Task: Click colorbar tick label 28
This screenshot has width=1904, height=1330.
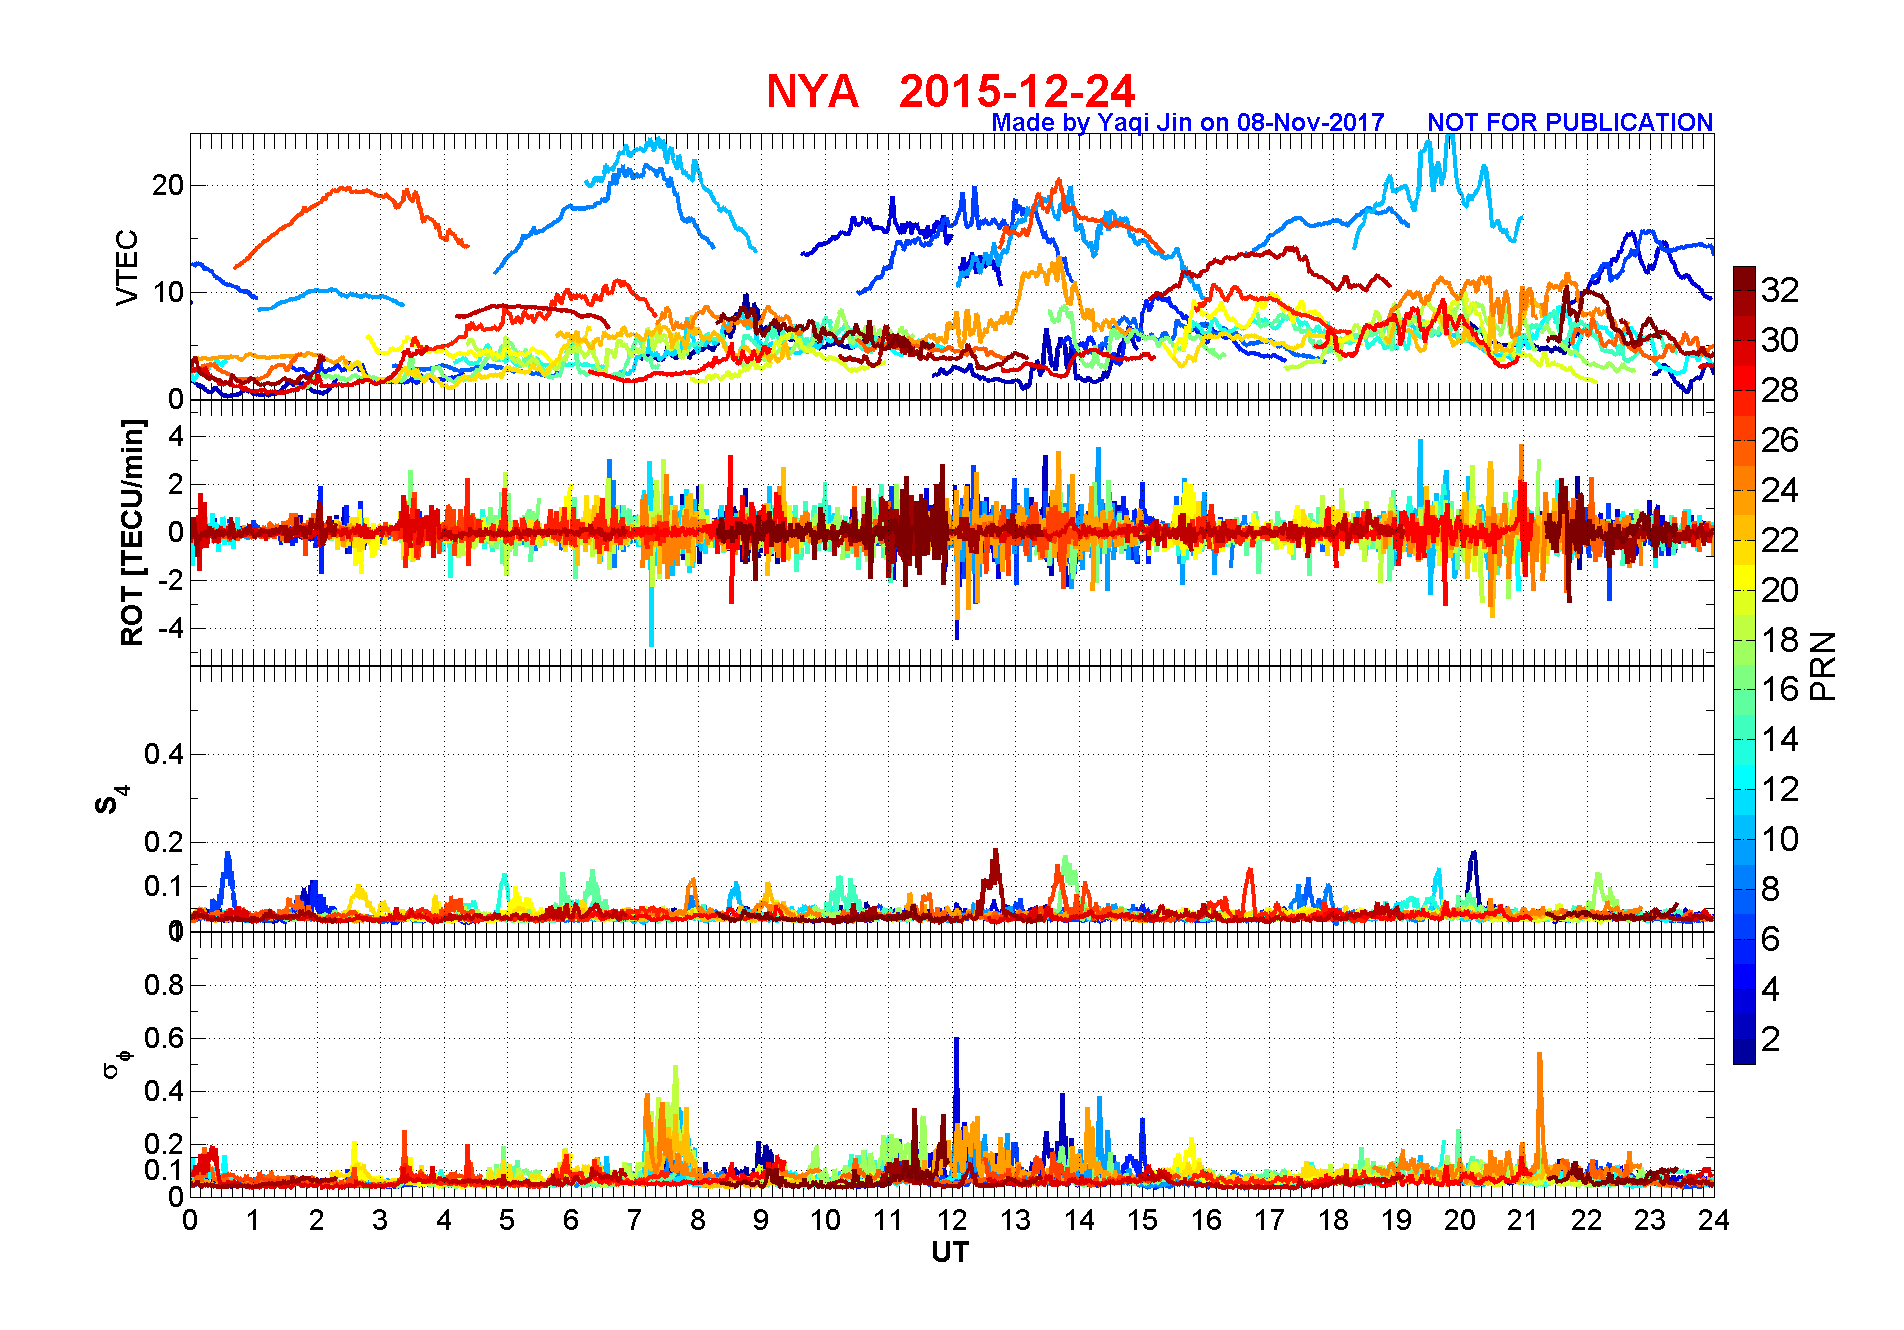Action: click(x=1780, y=390)
